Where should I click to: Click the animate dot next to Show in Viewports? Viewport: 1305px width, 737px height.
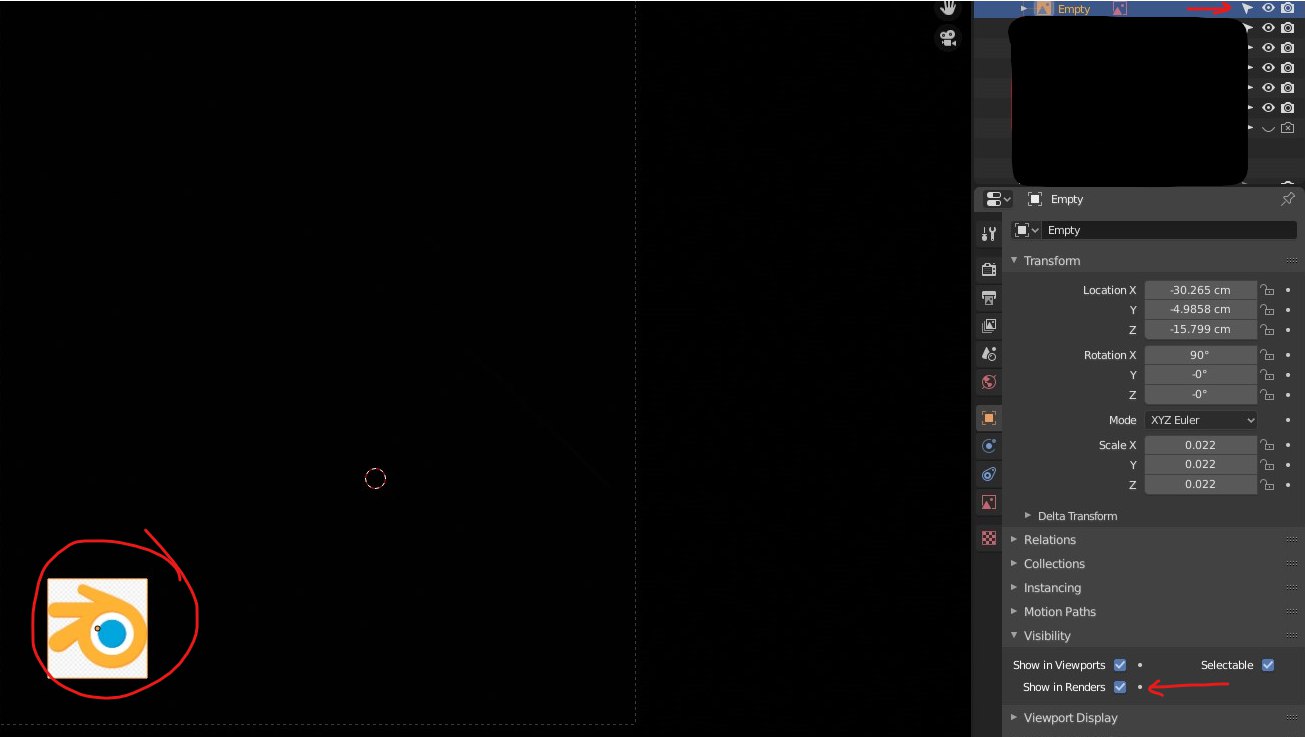pyautogui.click(x=1140, y=665)
